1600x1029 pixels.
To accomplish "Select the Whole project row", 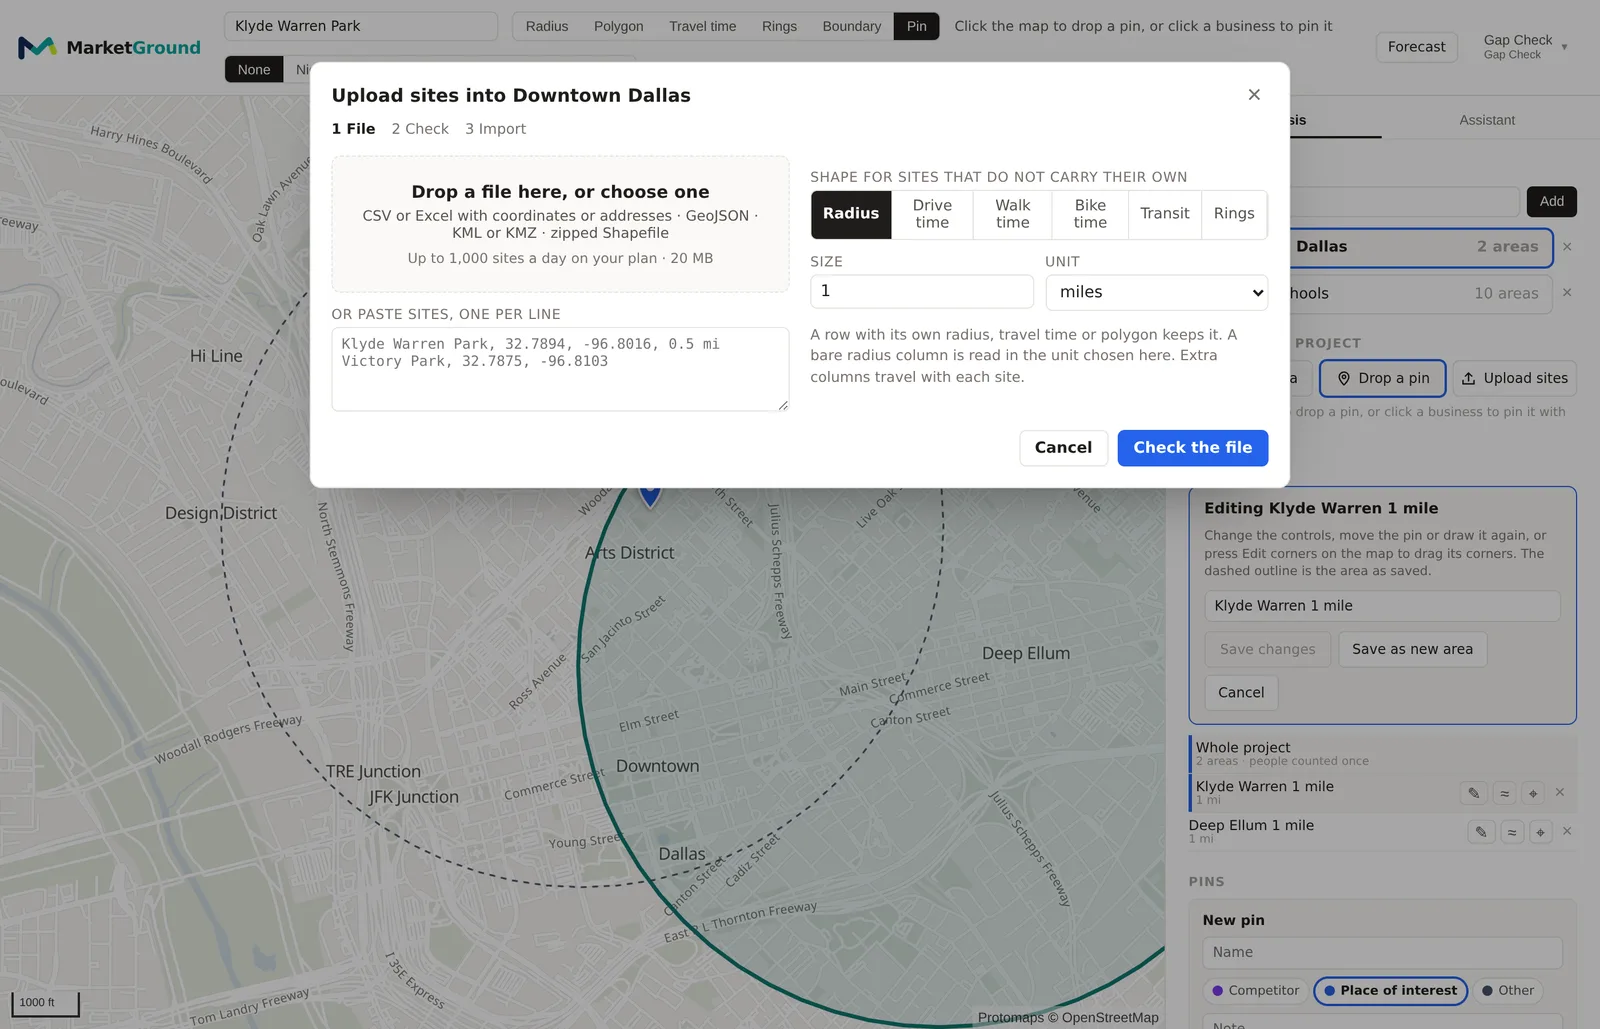I will (1382, 753).
